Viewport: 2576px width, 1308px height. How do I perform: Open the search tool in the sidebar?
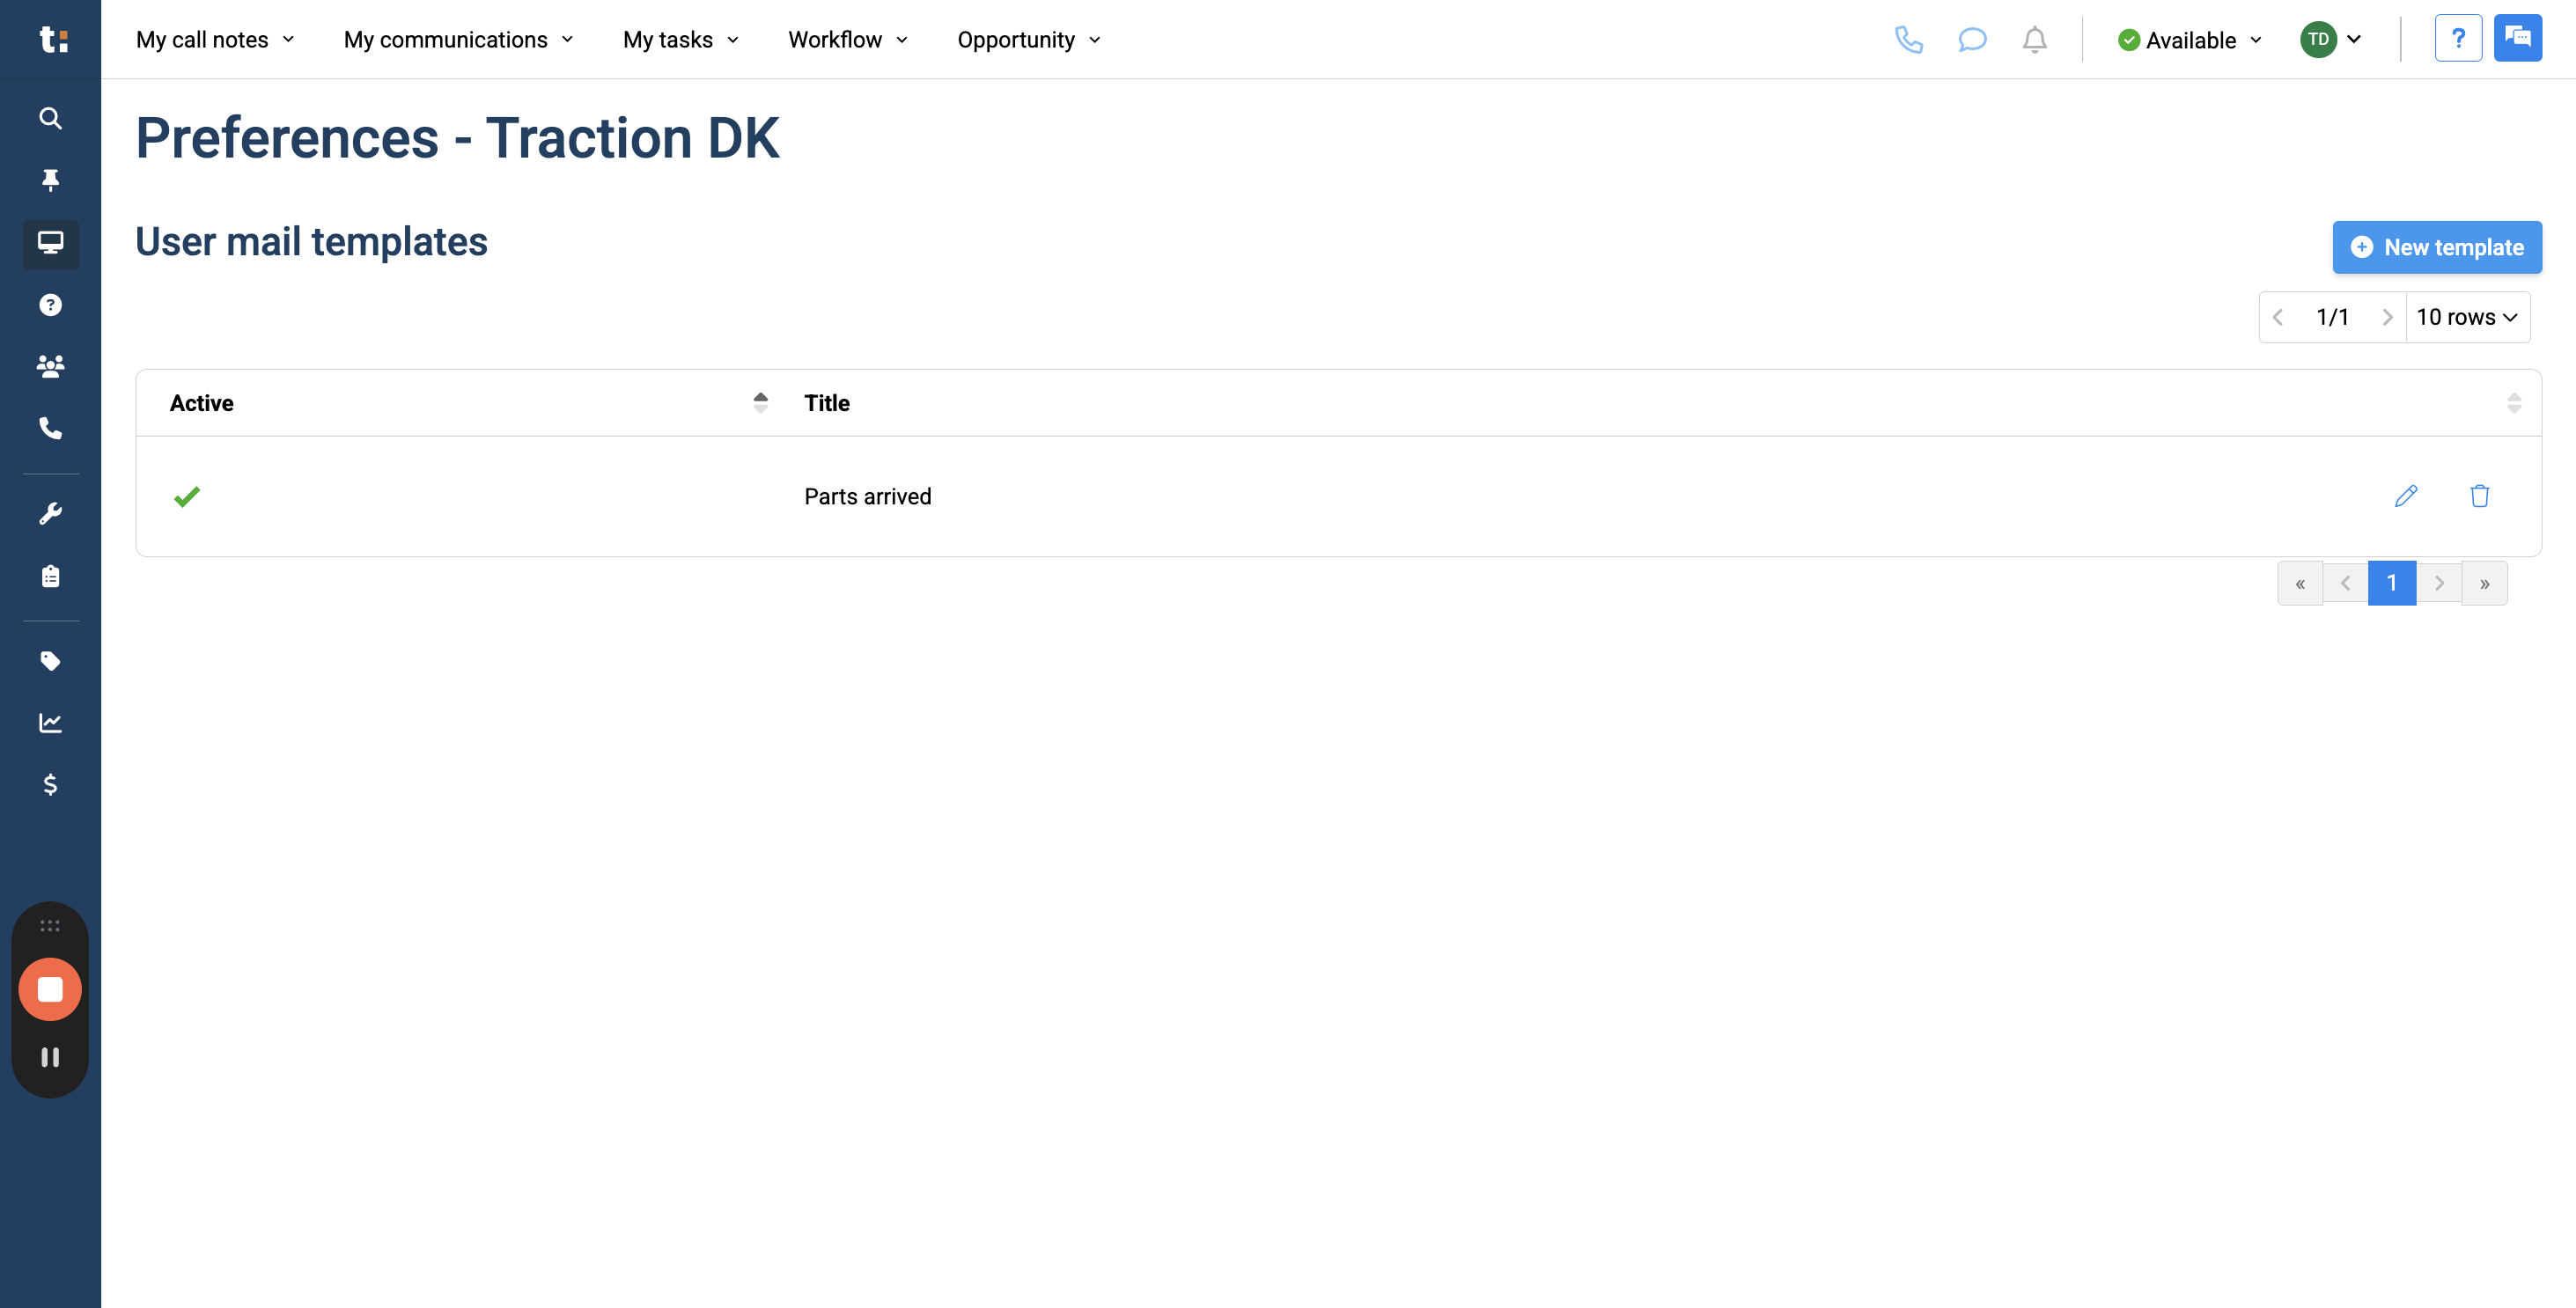[x=50, y=118]
